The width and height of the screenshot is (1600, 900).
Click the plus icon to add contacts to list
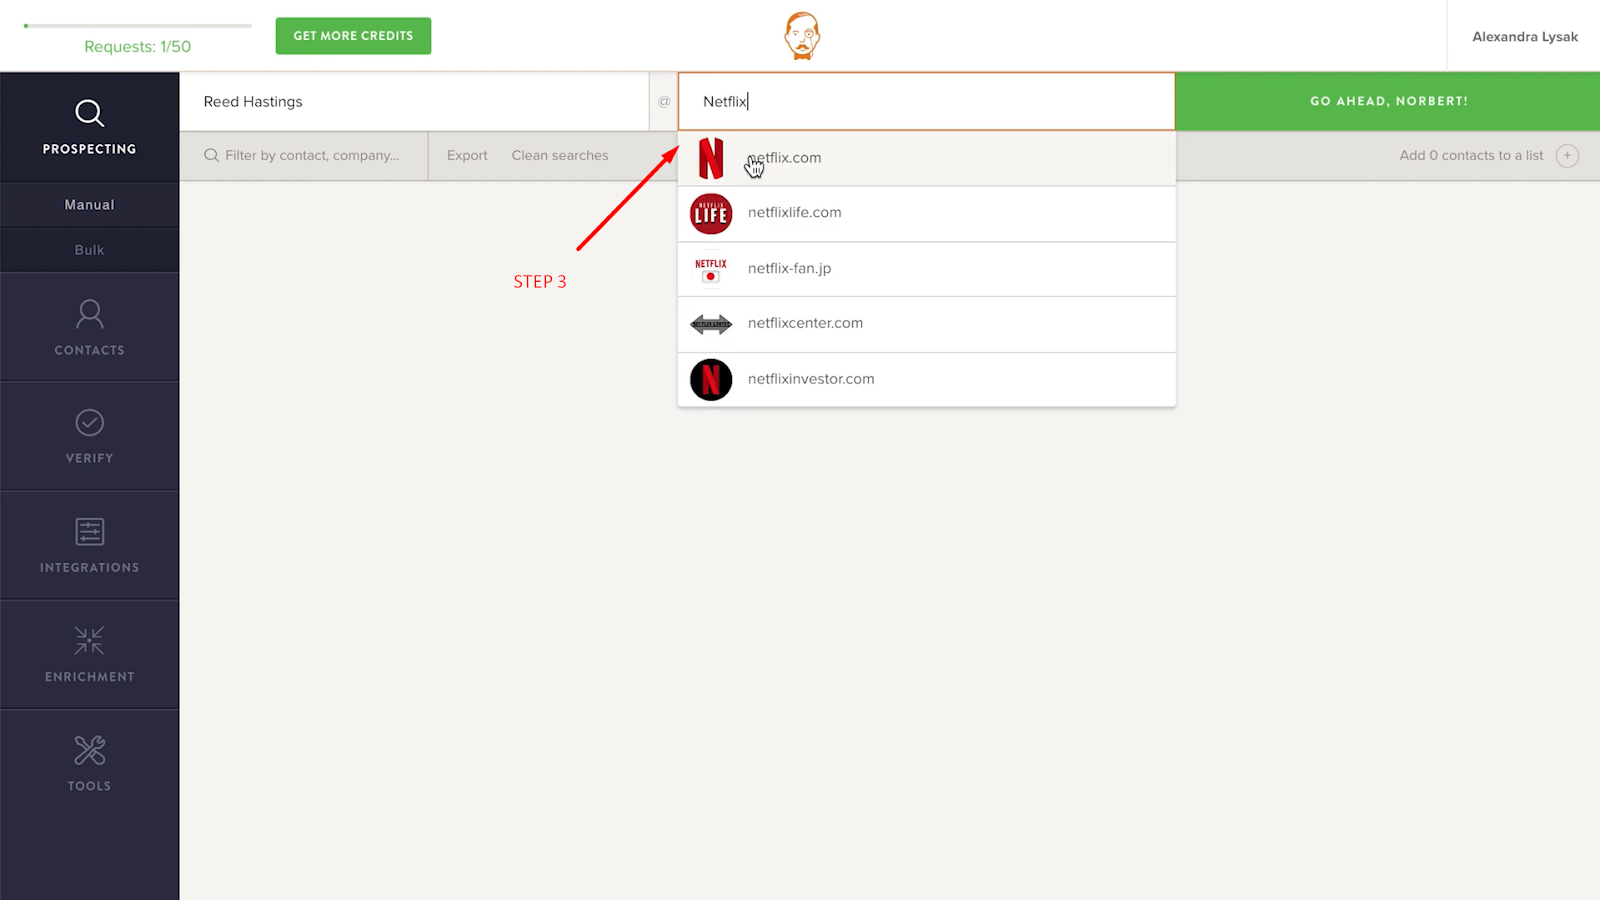[1567, 155]
